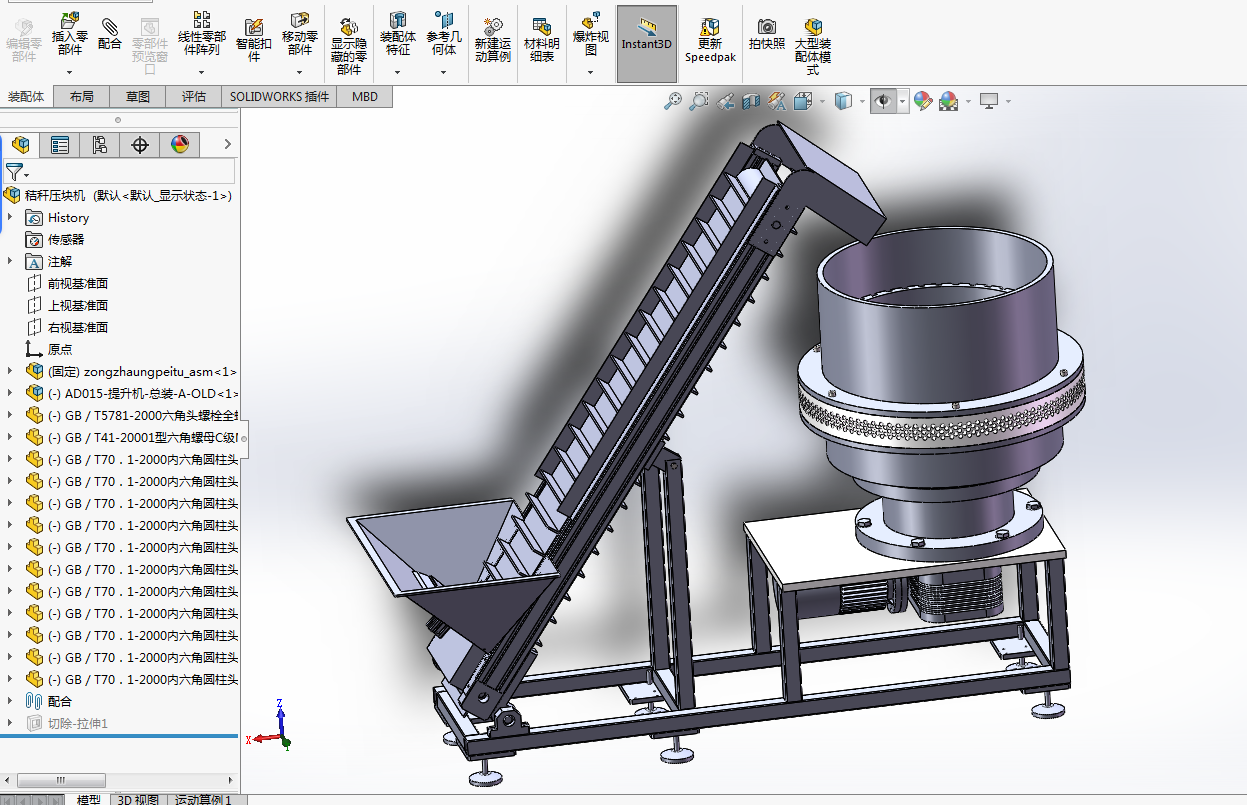1247x805 pixels.
Task: Select the Zoom to Area tool
Action: (698, 100)
